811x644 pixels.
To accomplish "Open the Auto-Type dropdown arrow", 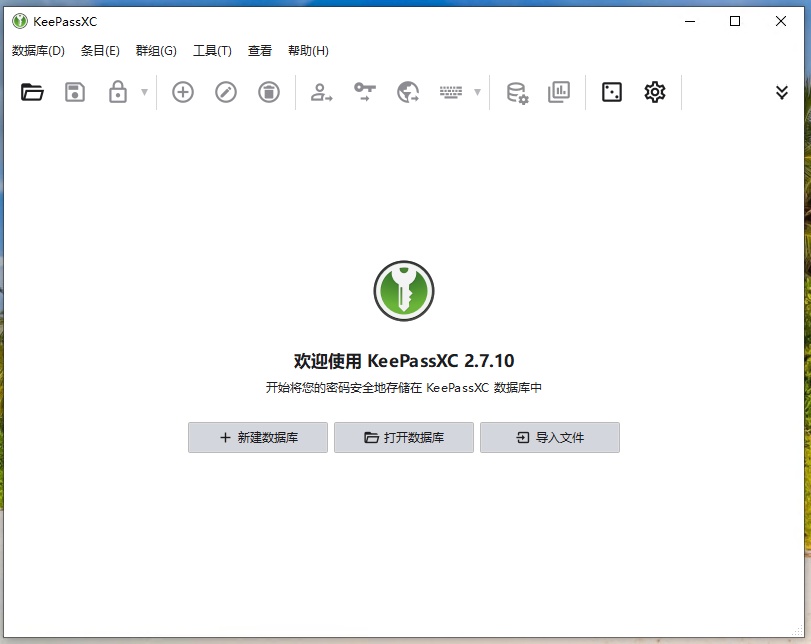I will click(476, 92).
